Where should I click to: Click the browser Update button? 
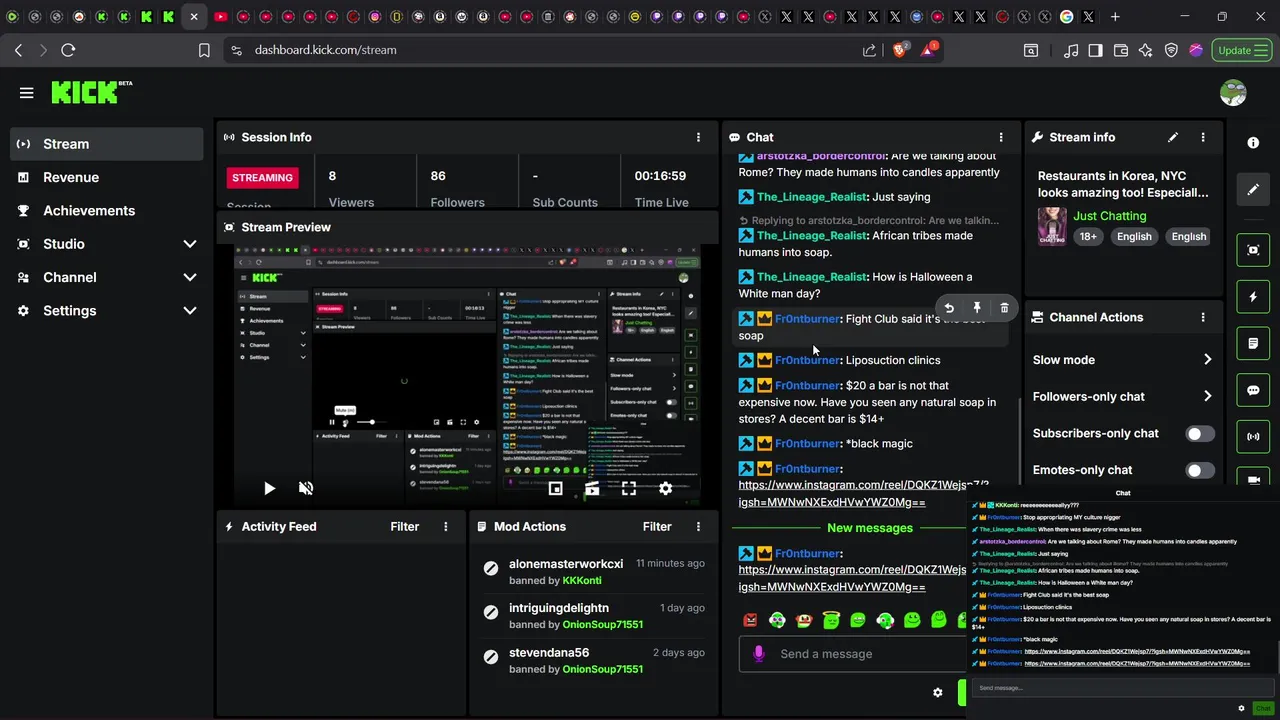[x=1242, y=50]
